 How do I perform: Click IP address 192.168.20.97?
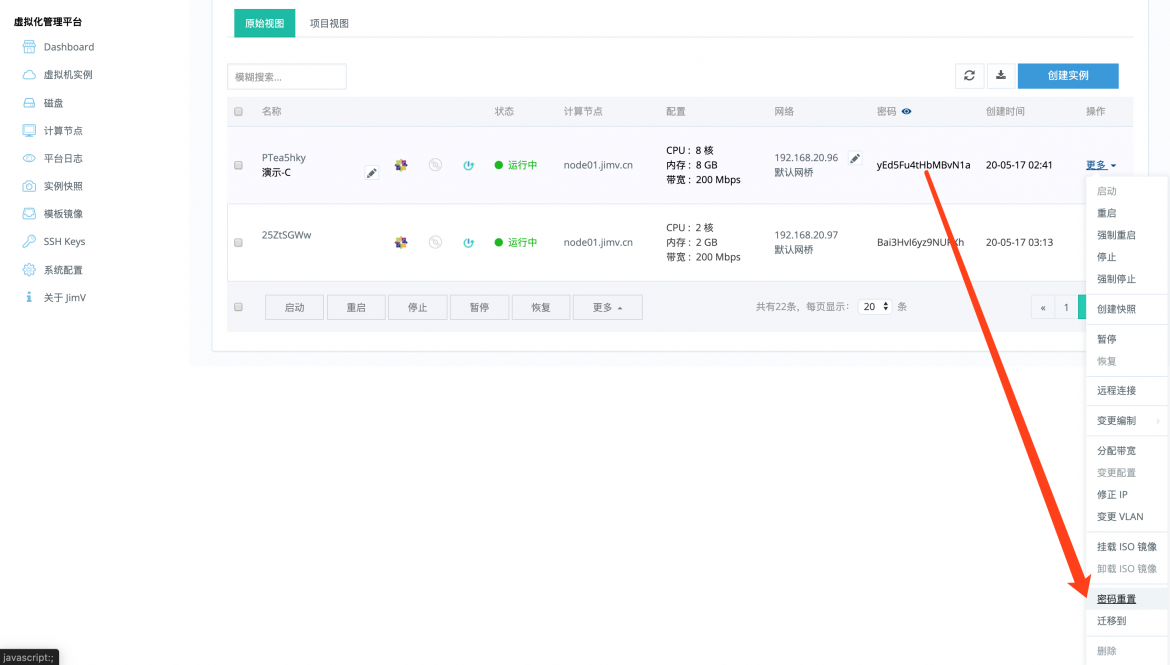point(806,235)
